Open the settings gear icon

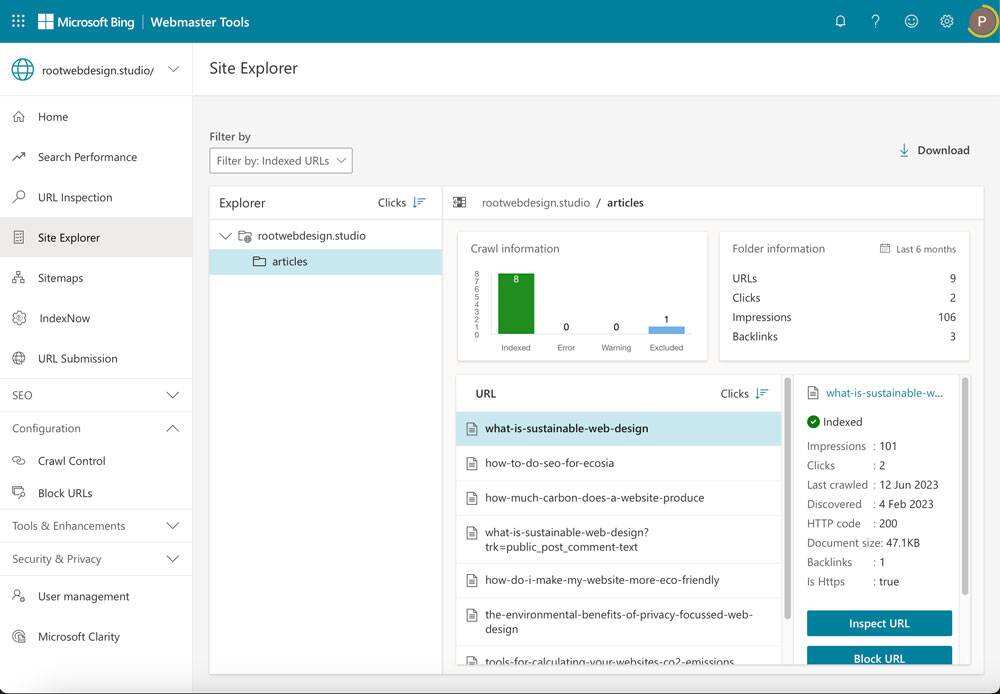click(946, 21)
